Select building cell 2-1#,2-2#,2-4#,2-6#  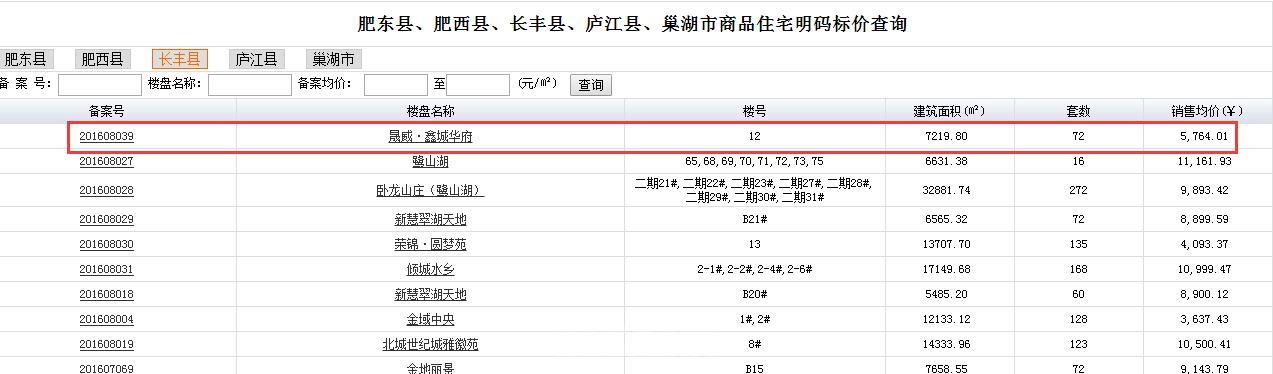click(x=754, y=269)
